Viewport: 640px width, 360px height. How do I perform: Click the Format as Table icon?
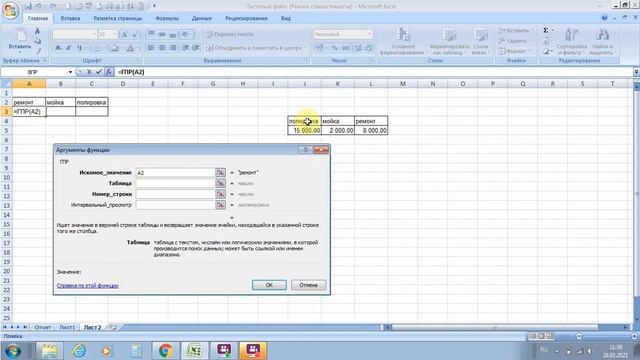tap(449, 35)
